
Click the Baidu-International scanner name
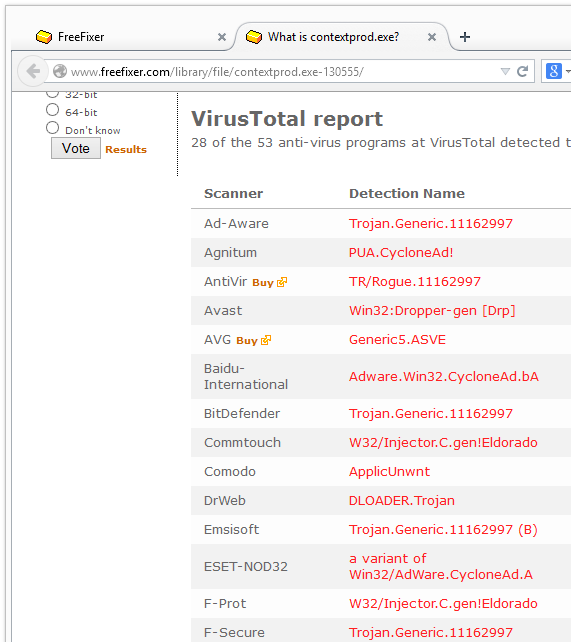(246, 377)
